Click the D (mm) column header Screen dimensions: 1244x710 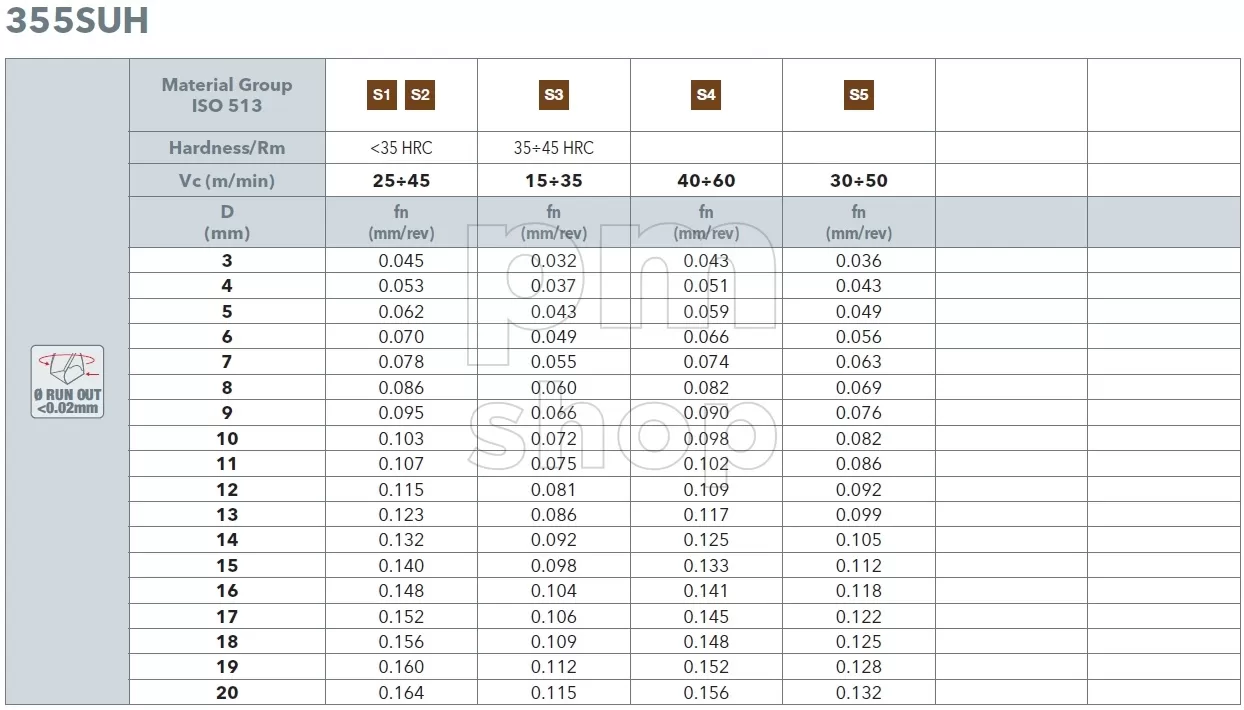click(x=227, y=222)
